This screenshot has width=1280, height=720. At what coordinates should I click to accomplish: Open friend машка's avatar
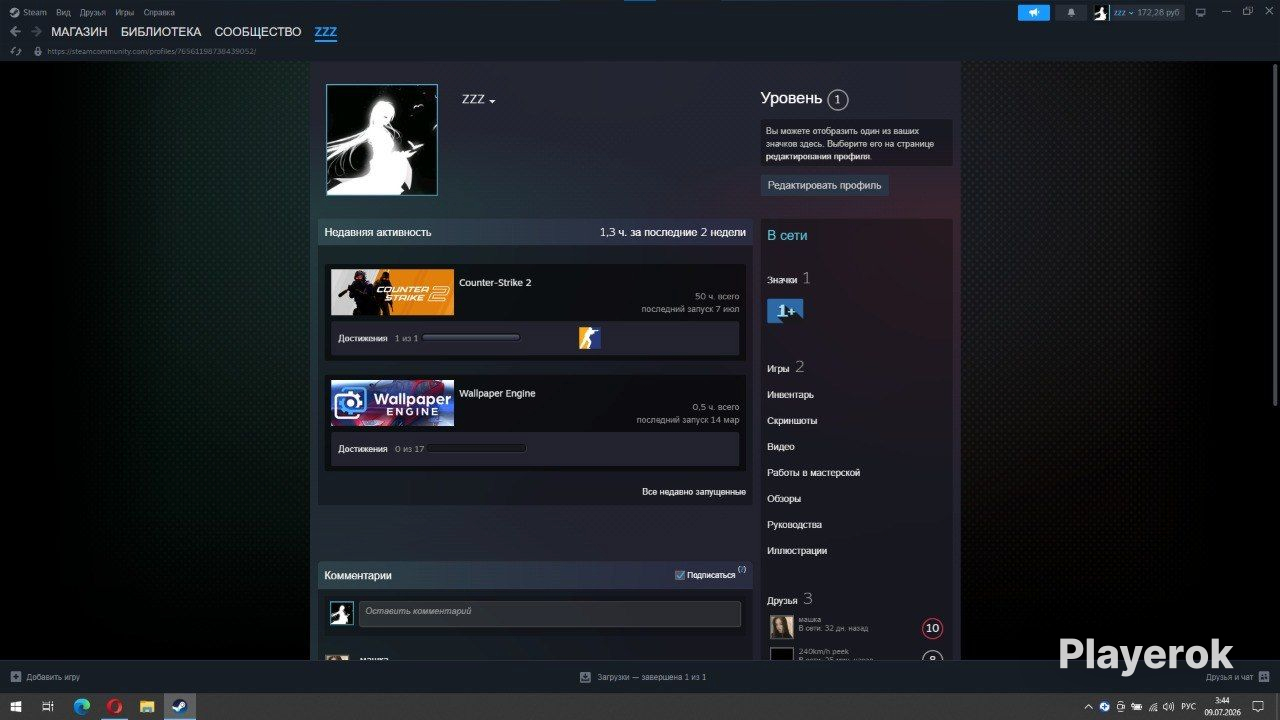[x=782, y=627]
